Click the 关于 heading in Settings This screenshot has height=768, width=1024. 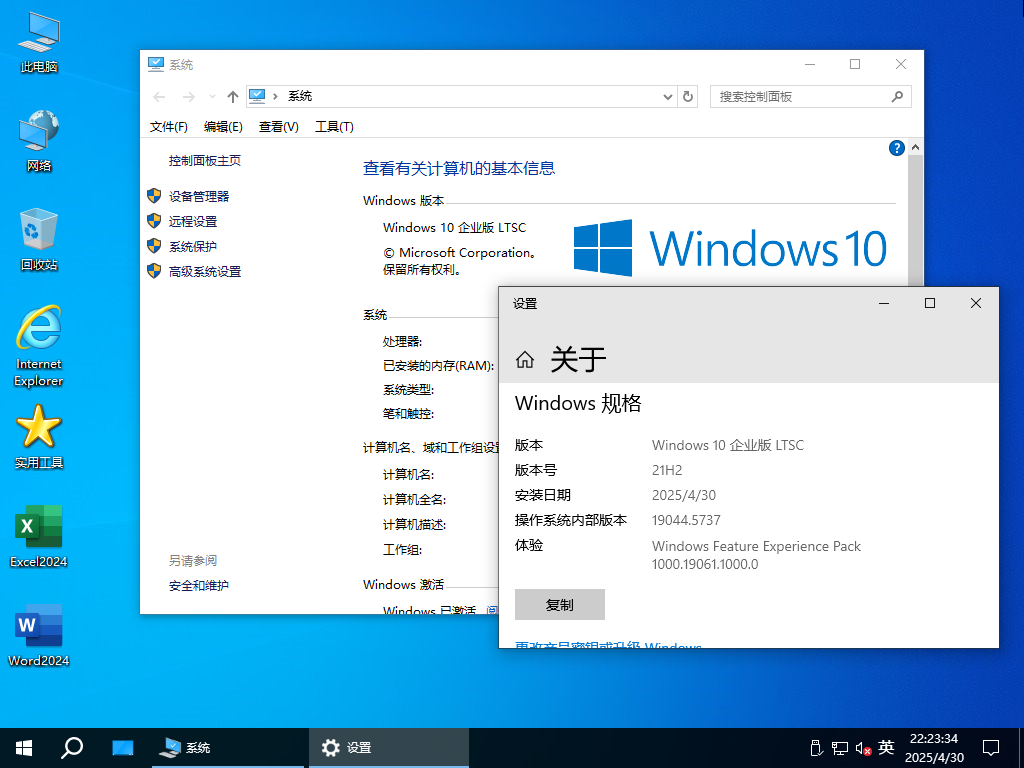click(x=578, y=360)
